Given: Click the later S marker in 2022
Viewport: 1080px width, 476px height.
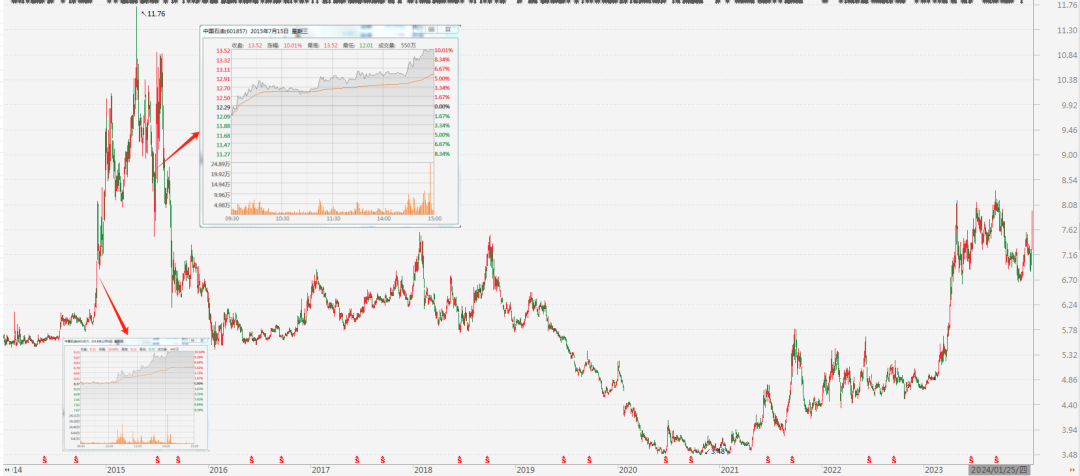Looking at the screenshot, I should click(895, 459).
